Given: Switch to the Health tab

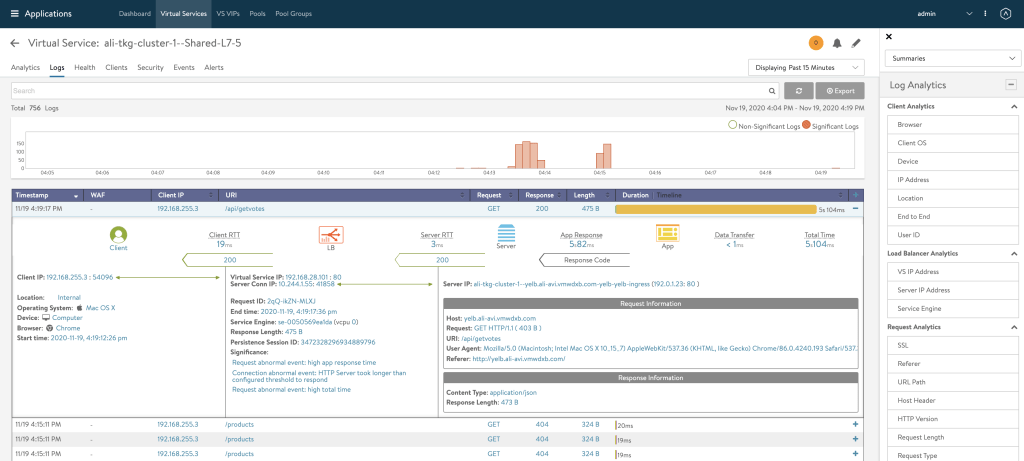Looking at the screenshot, I should (85, 67).
